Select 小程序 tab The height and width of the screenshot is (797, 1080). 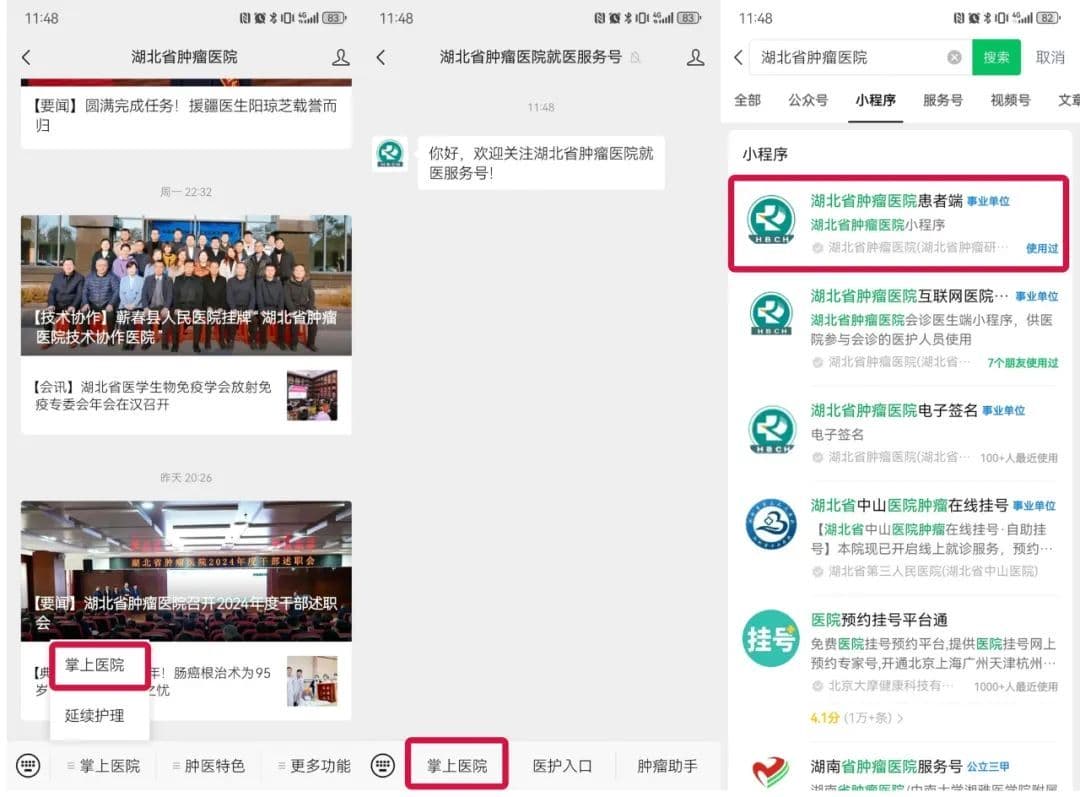tap(875, 100)
